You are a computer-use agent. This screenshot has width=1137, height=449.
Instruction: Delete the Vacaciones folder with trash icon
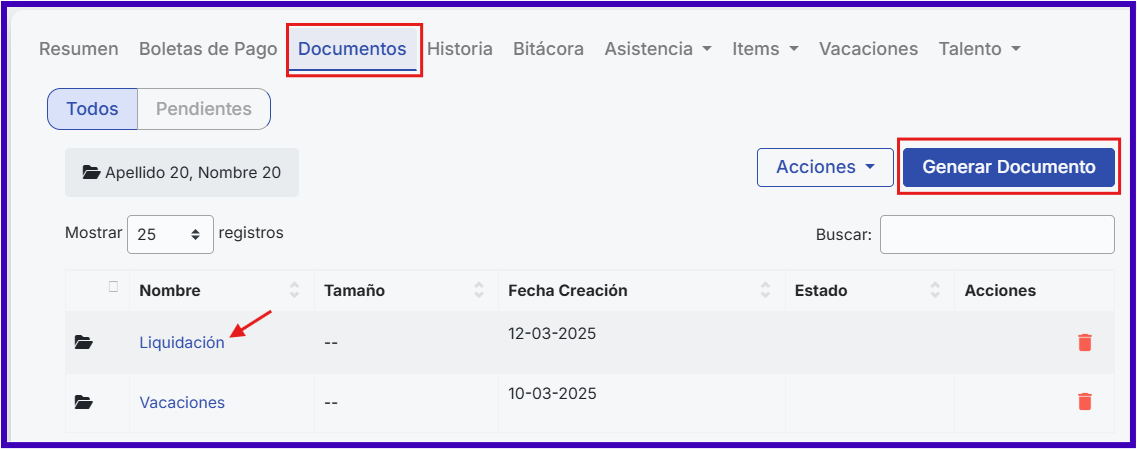(1084, 402)
